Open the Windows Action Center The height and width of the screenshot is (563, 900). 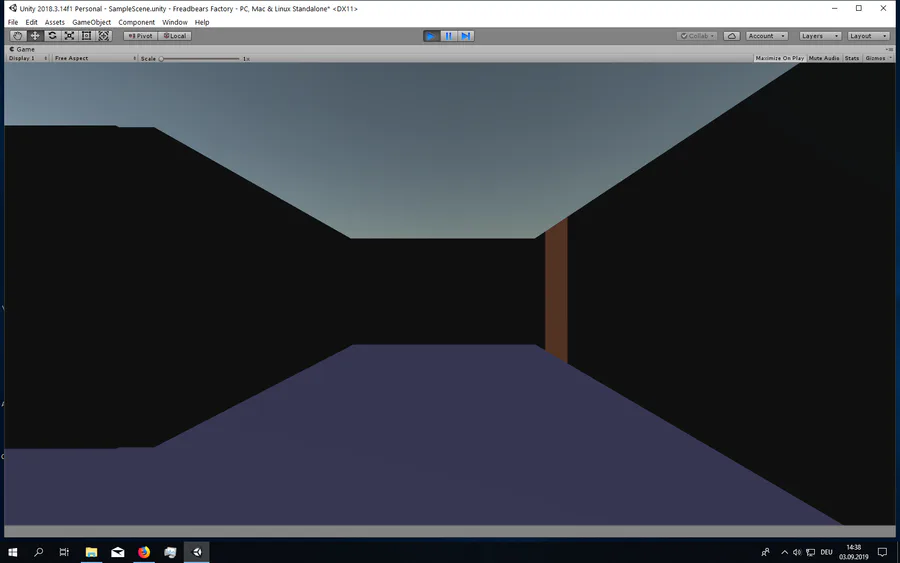pos(883,552)
